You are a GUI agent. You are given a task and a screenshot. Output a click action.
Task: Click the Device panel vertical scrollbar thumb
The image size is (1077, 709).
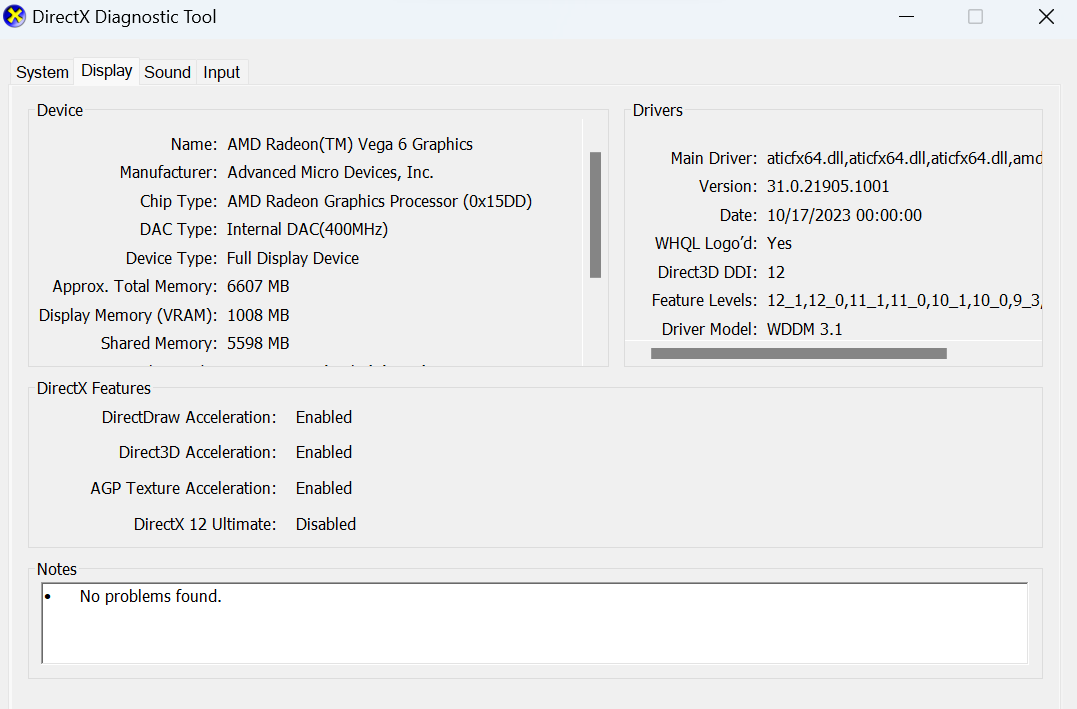(x=596, y=215)
